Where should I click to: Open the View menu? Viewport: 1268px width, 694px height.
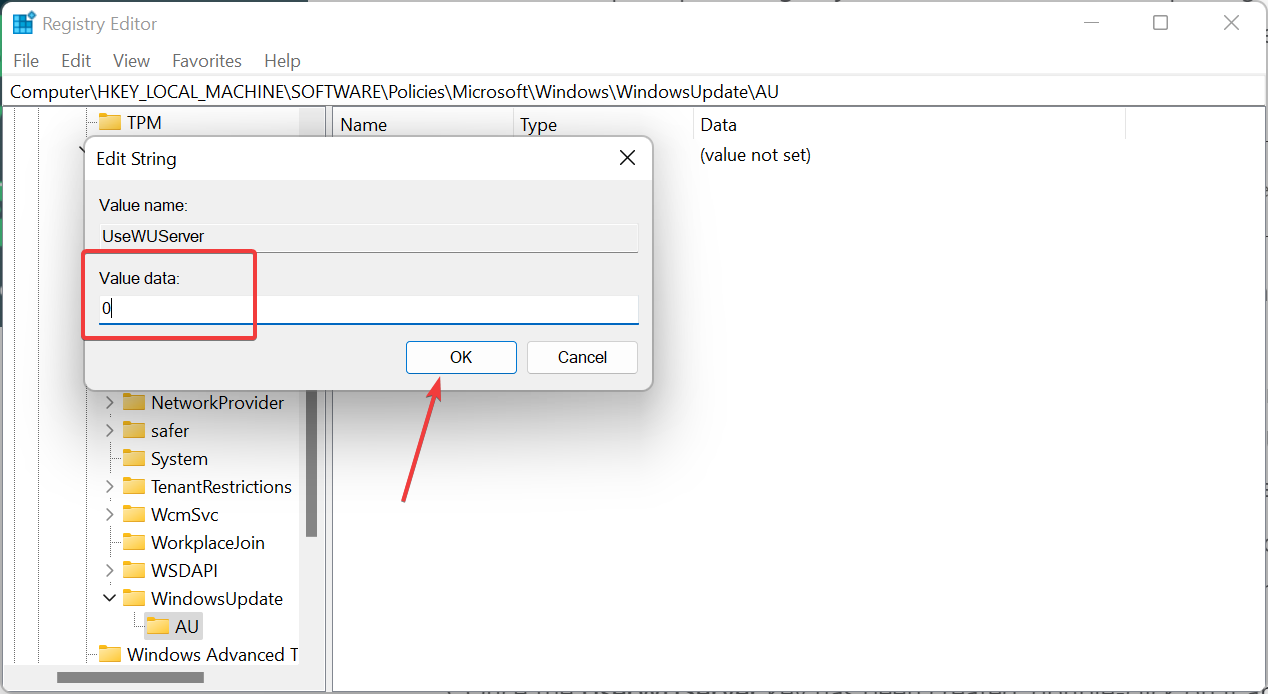(131, 61)
